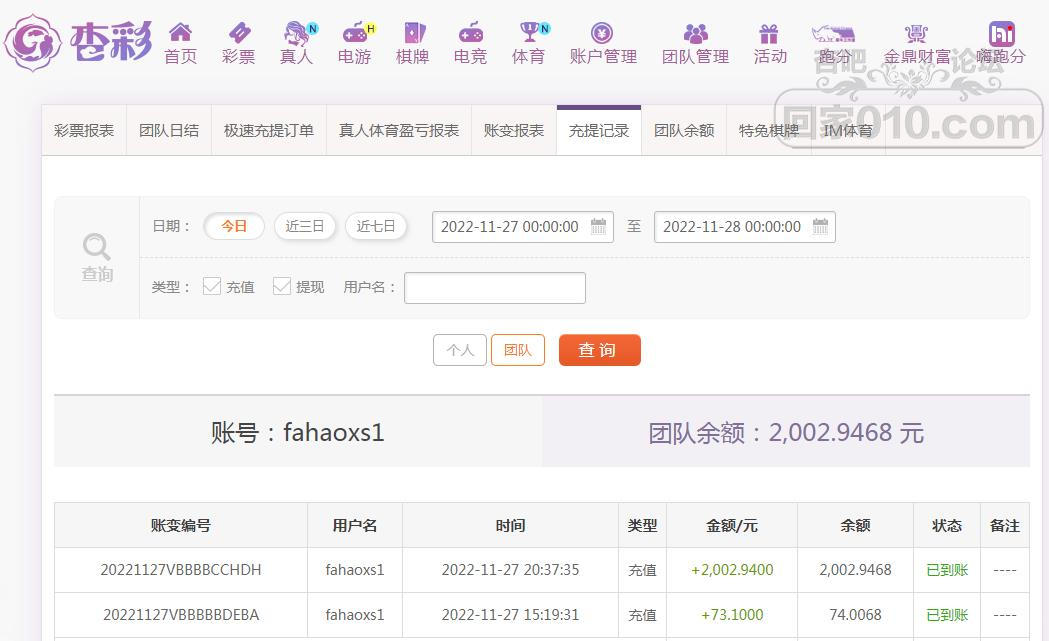This screenshot has height=641, width=1049.
Task: Open the 金鼎财富 tripod icon
Action: (x=916, y=33)
